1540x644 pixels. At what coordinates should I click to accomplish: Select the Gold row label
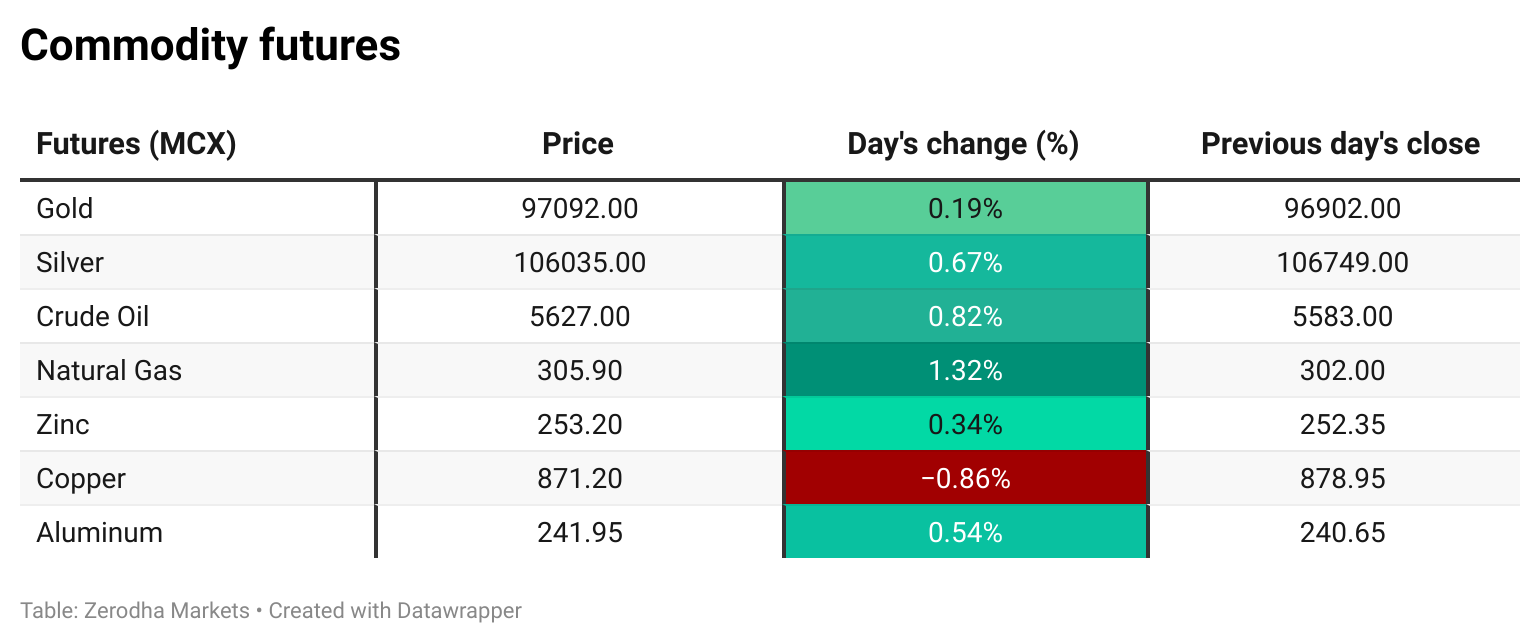pos(65,209)
